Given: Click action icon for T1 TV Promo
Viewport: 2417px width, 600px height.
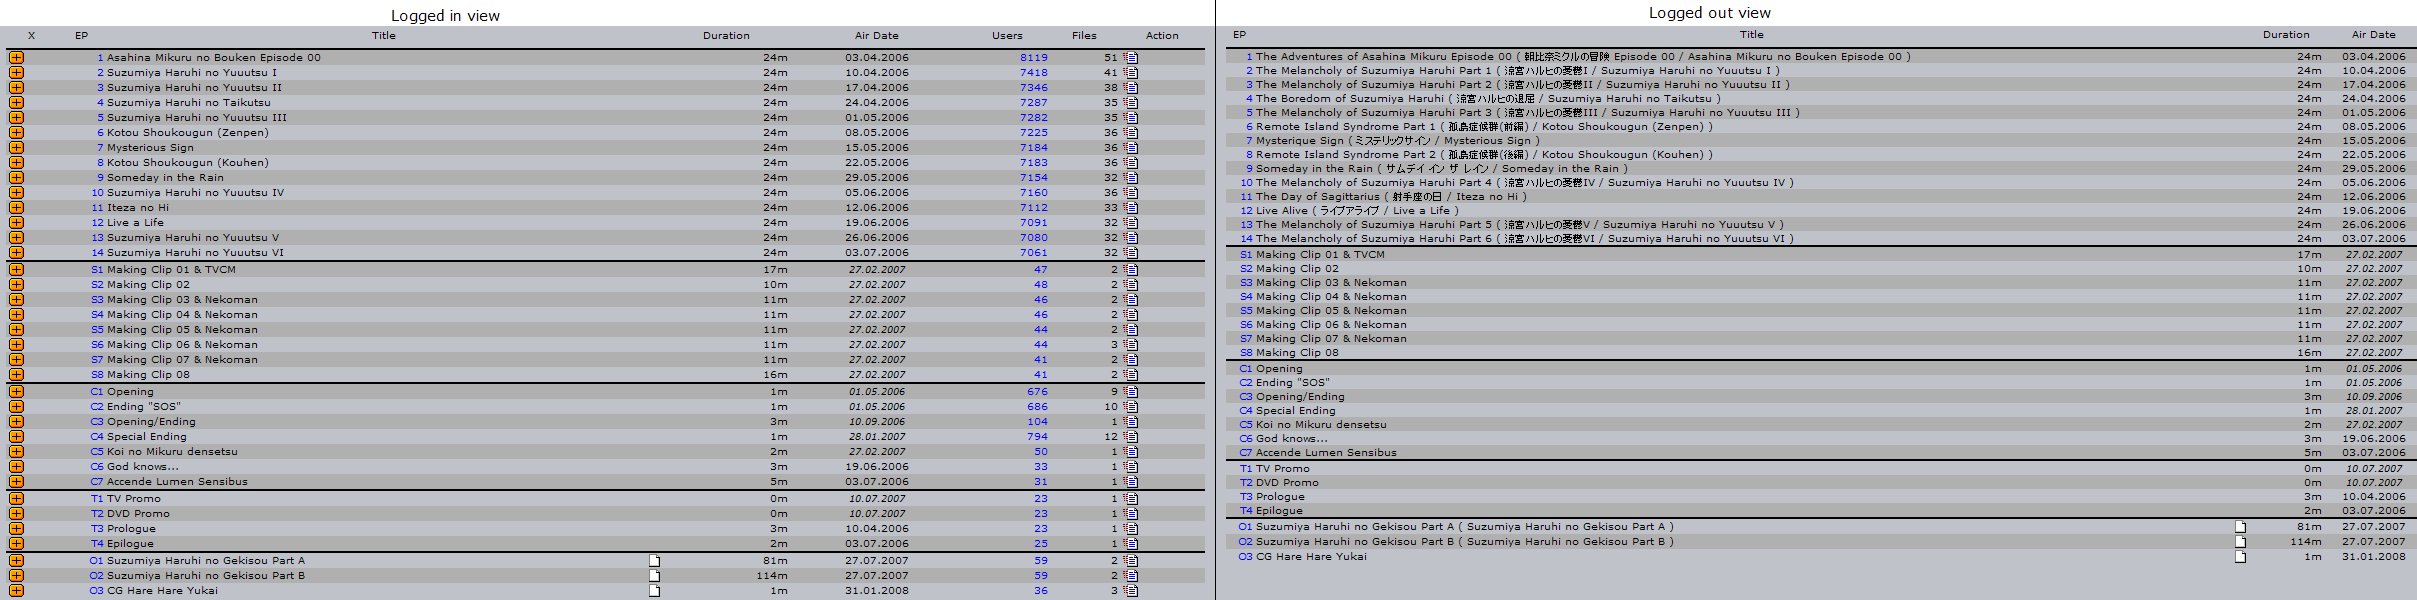Looking at the screenshot, I should [x=1131, y=499].
